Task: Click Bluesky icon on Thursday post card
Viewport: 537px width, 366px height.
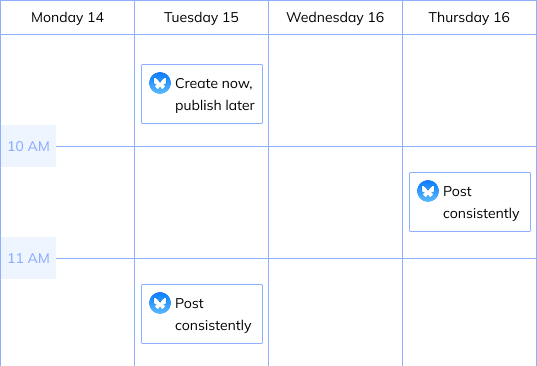Action: (x=428, y=191)
